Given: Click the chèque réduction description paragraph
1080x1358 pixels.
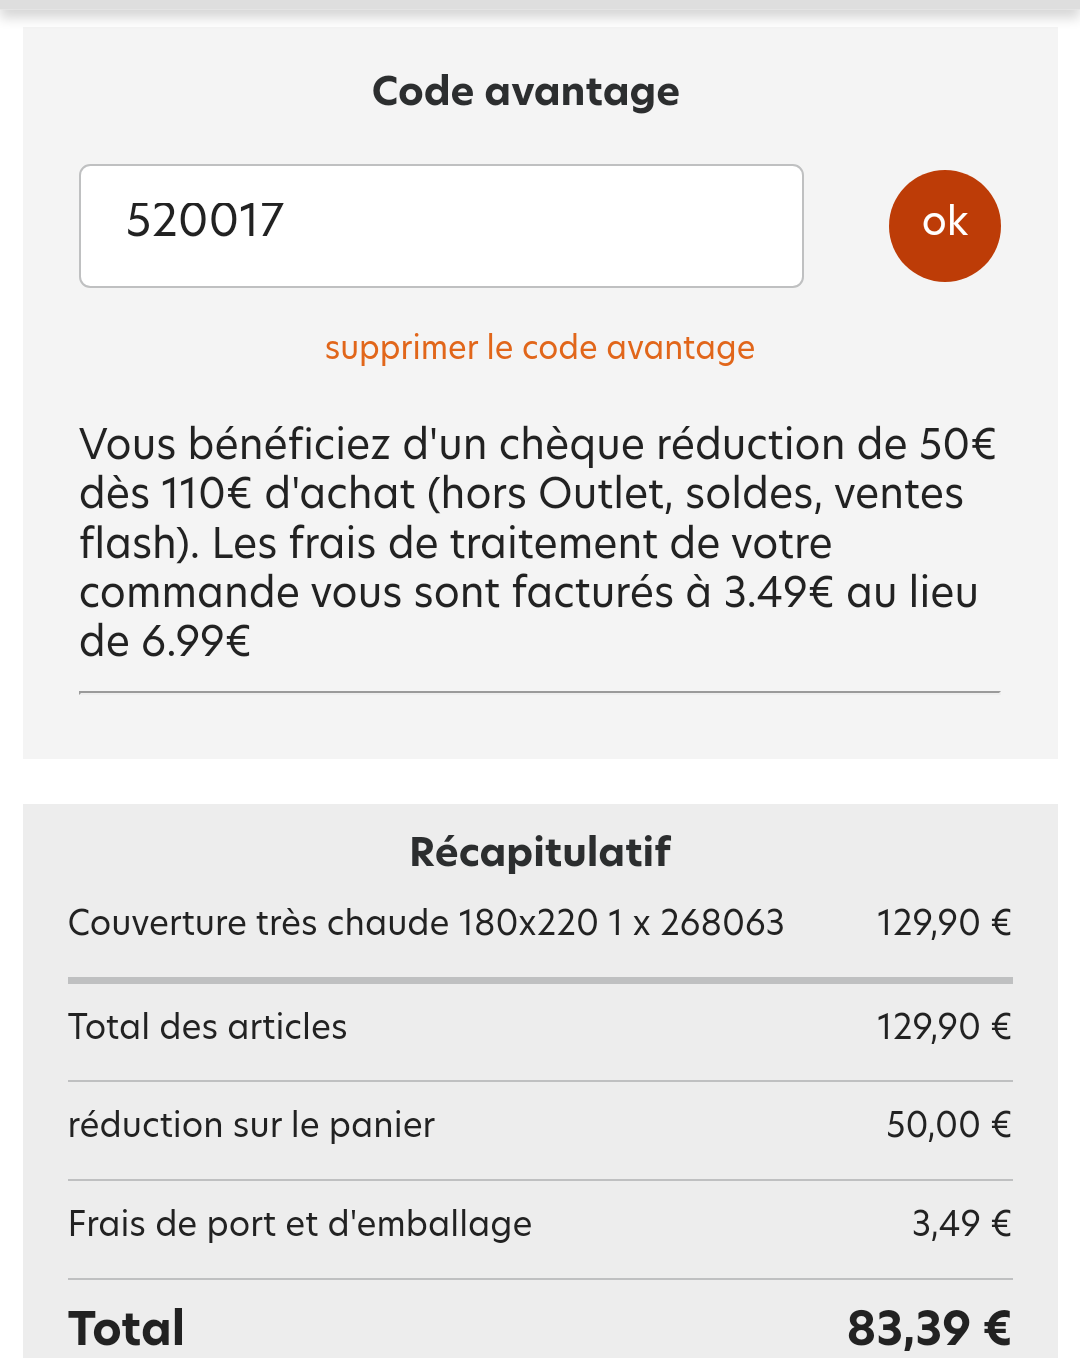Looking at the screenshot, I should click(538, 543).
